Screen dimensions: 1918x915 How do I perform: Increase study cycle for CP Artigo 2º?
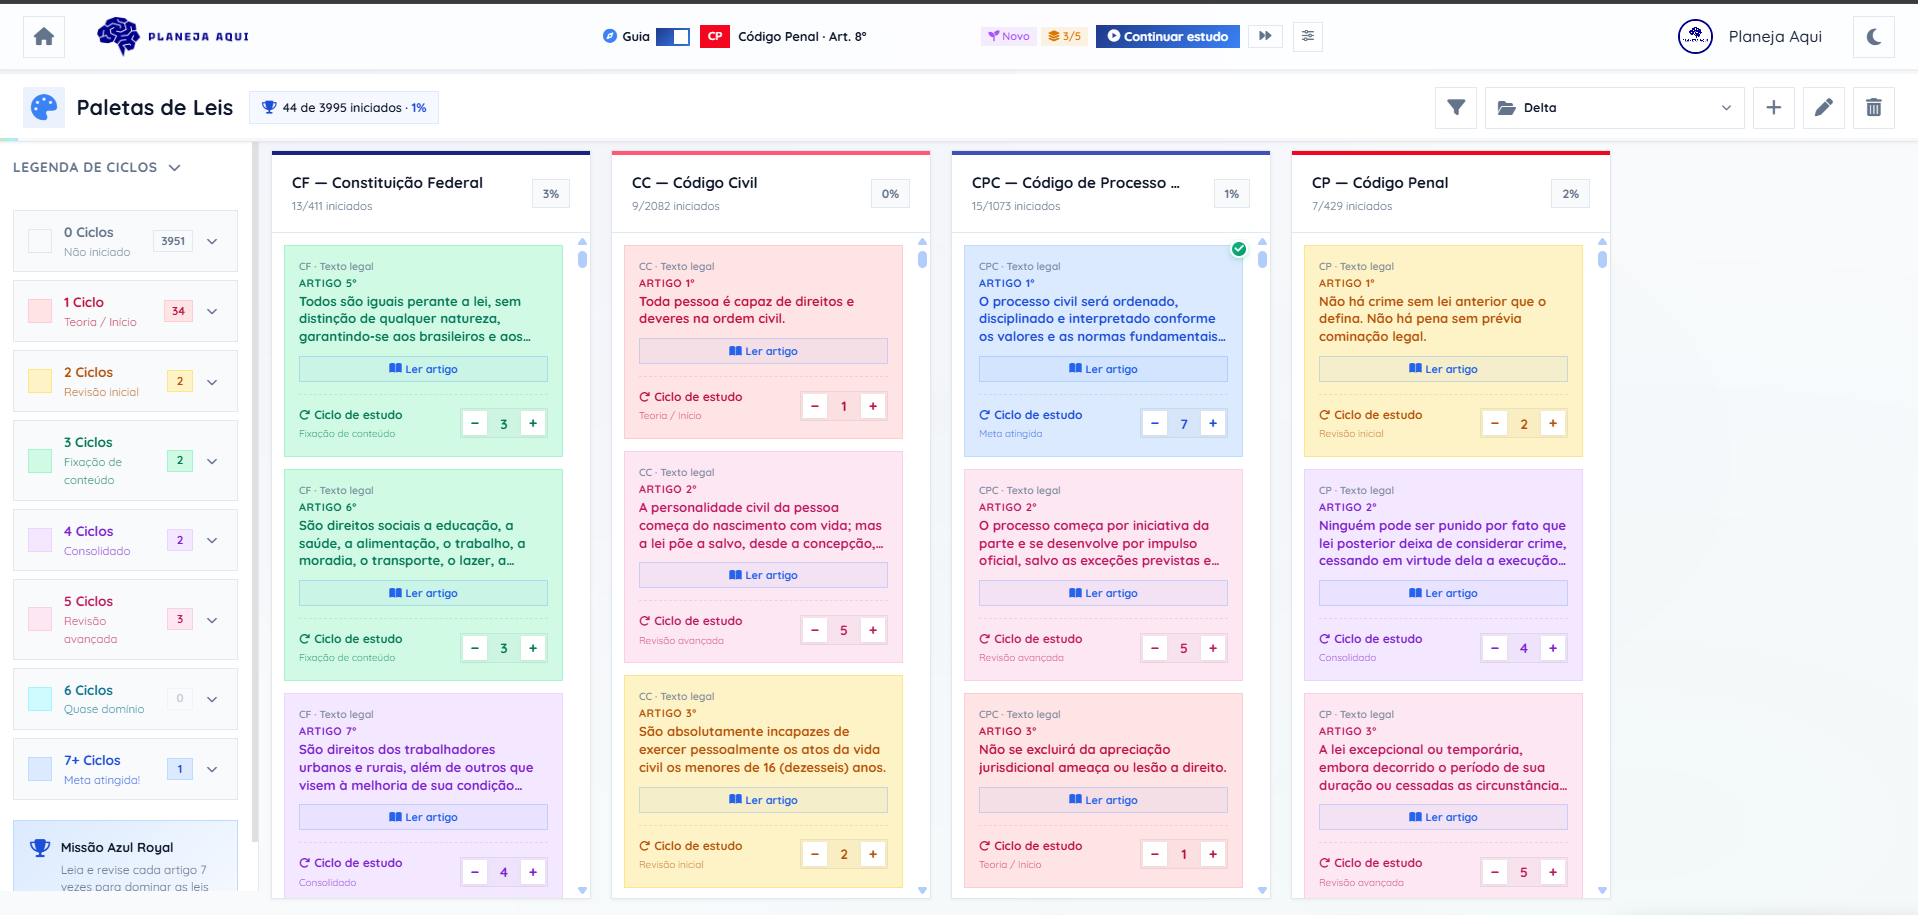(1553, 648)
